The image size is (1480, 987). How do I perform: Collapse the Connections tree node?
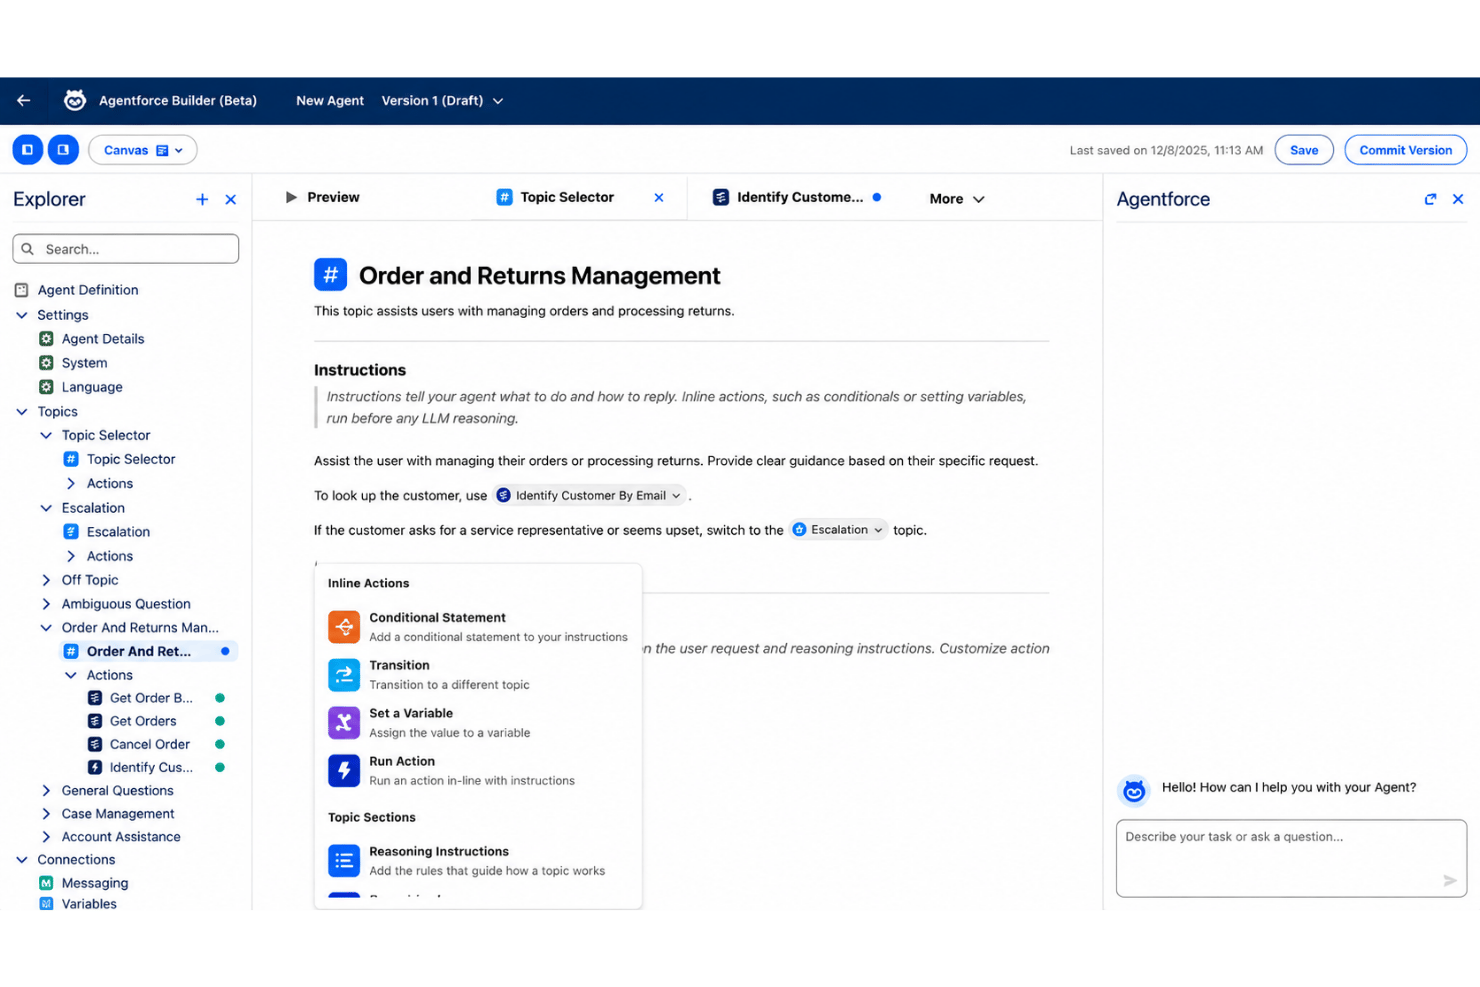[22, 860]
